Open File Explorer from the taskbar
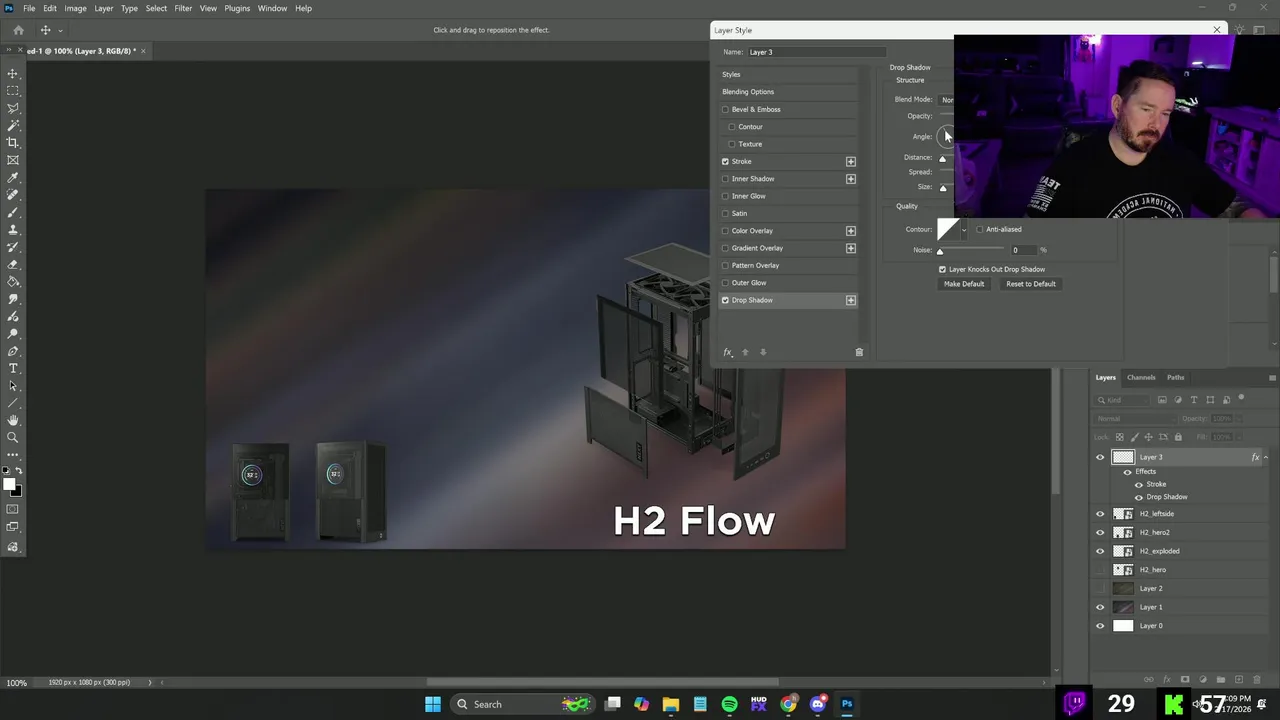Image resolution: width=1280 pixels, height=720 pixels. point(671,704)
